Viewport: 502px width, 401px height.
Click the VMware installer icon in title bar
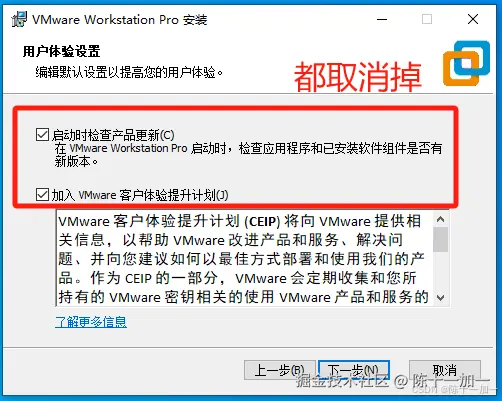pos(19,19)
